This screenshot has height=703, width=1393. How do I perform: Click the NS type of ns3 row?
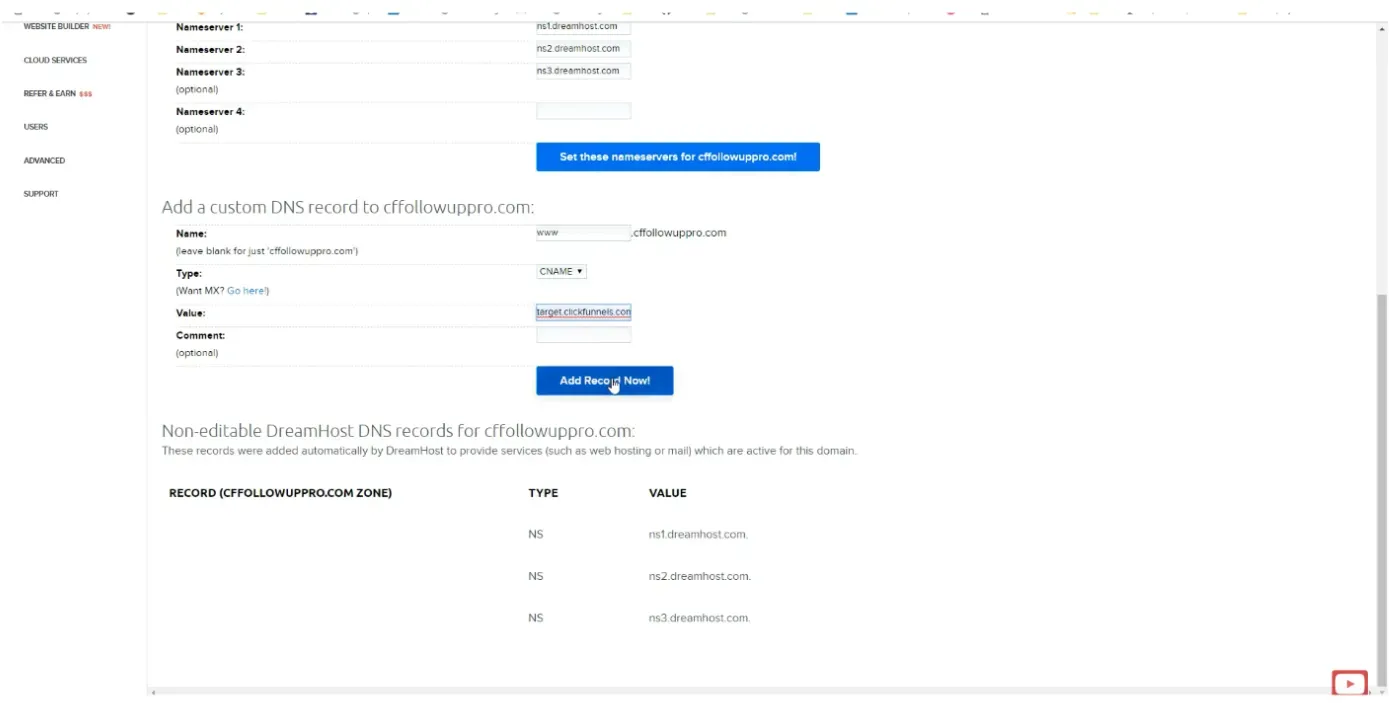coord(536,619)
